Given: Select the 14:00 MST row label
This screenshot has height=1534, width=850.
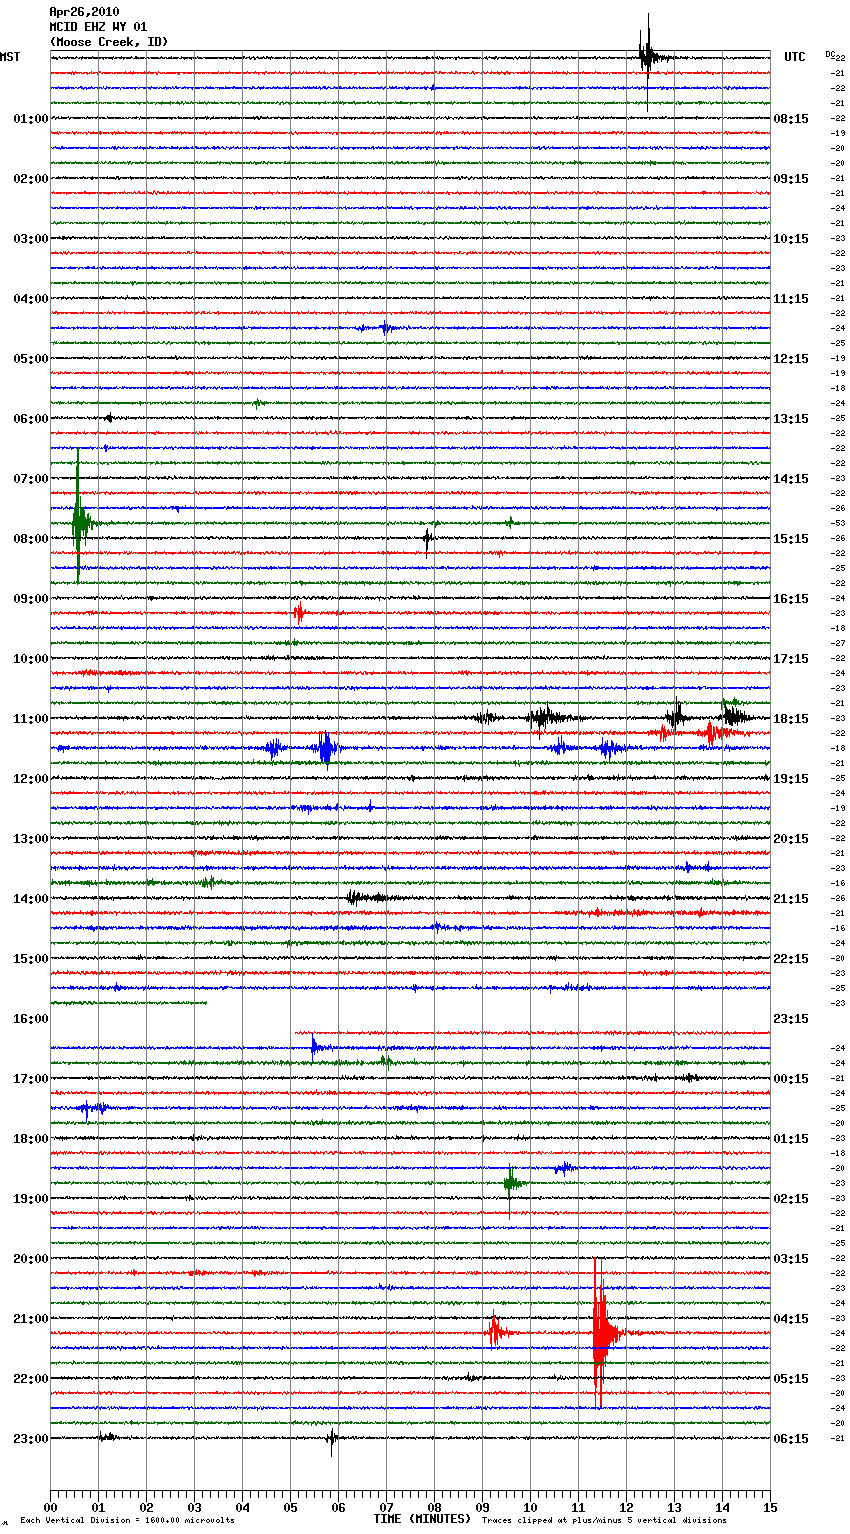Looking at the screenshot, I should [30, 899].
